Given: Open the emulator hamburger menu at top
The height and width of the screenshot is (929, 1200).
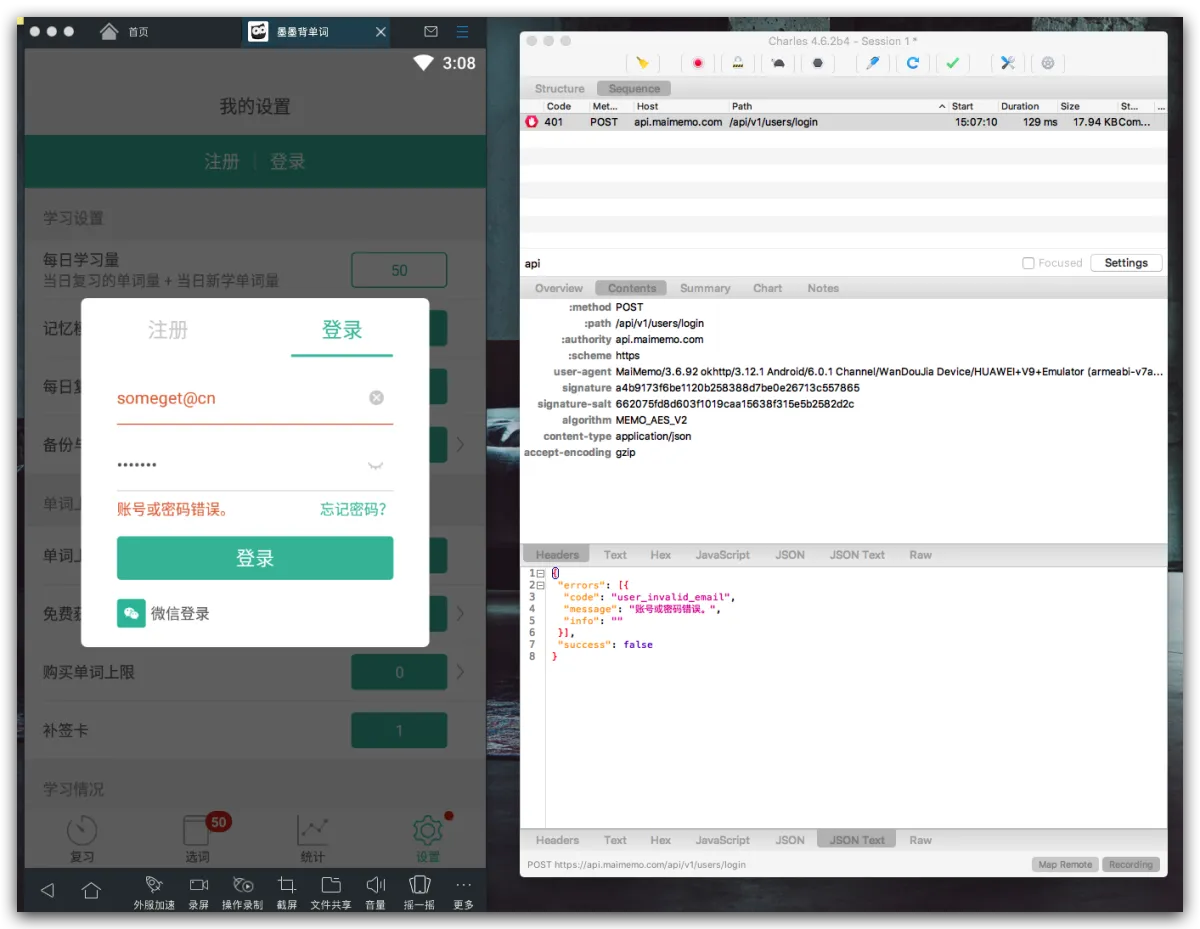Looking at the screenshot, I should [462, 32].
